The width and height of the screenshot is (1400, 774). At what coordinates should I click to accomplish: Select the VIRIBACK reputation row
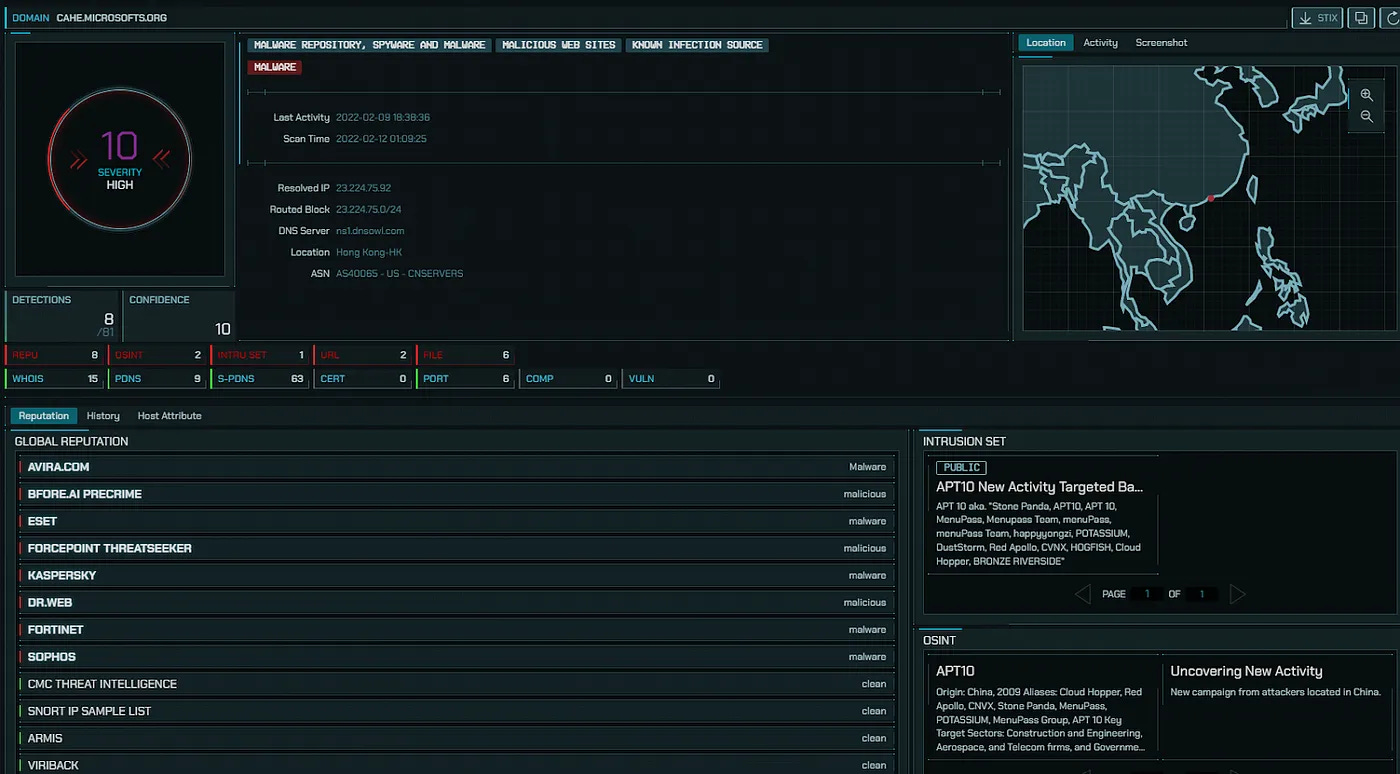click(x=457, y=765)
